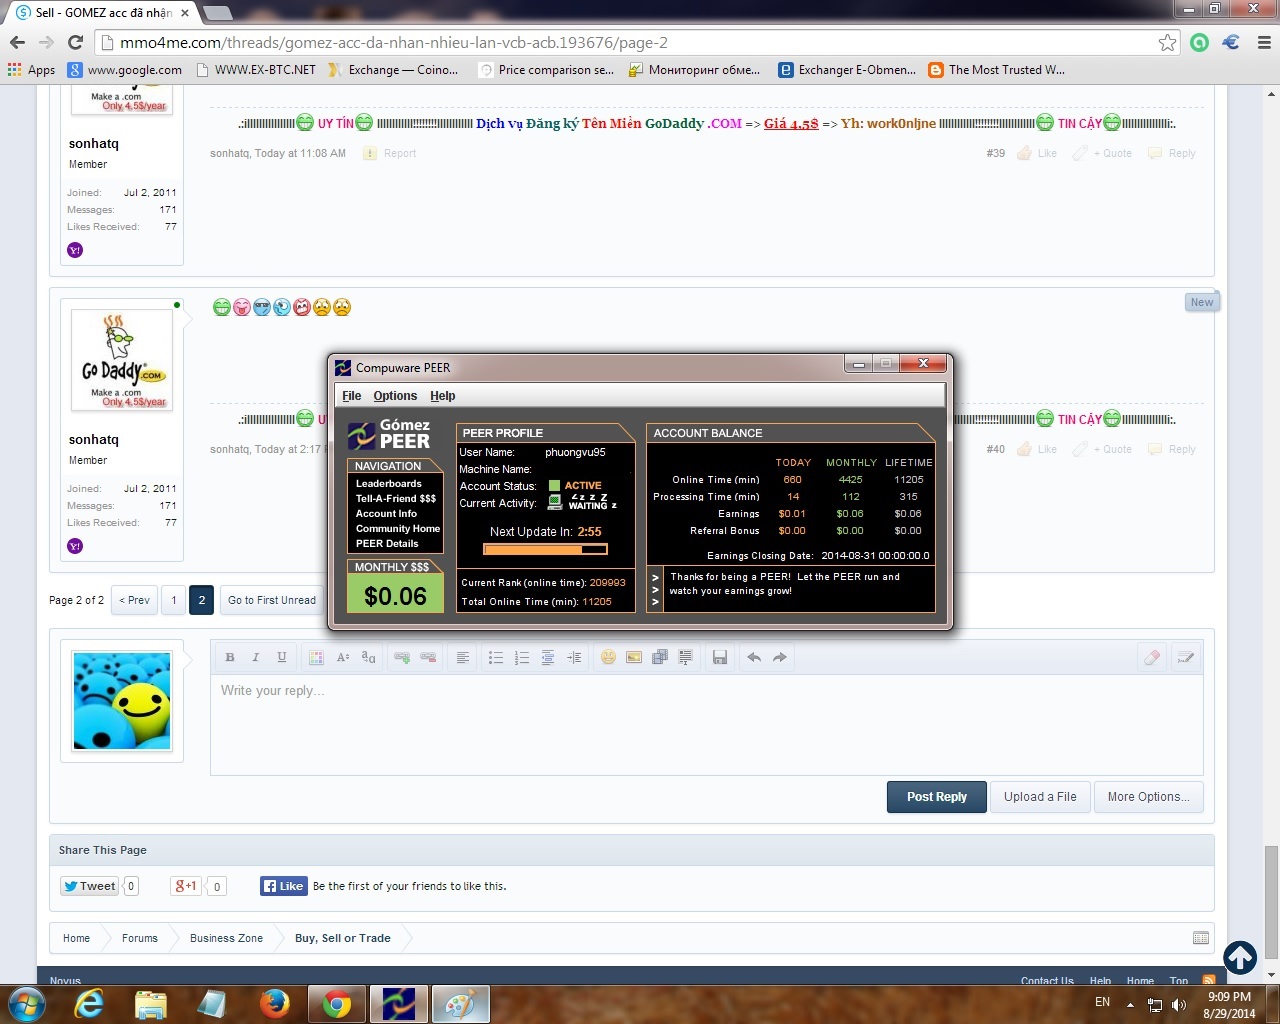This screenshot has width=1280, height=1024.
Task: Insert a link in the reply
Action: 402,657
